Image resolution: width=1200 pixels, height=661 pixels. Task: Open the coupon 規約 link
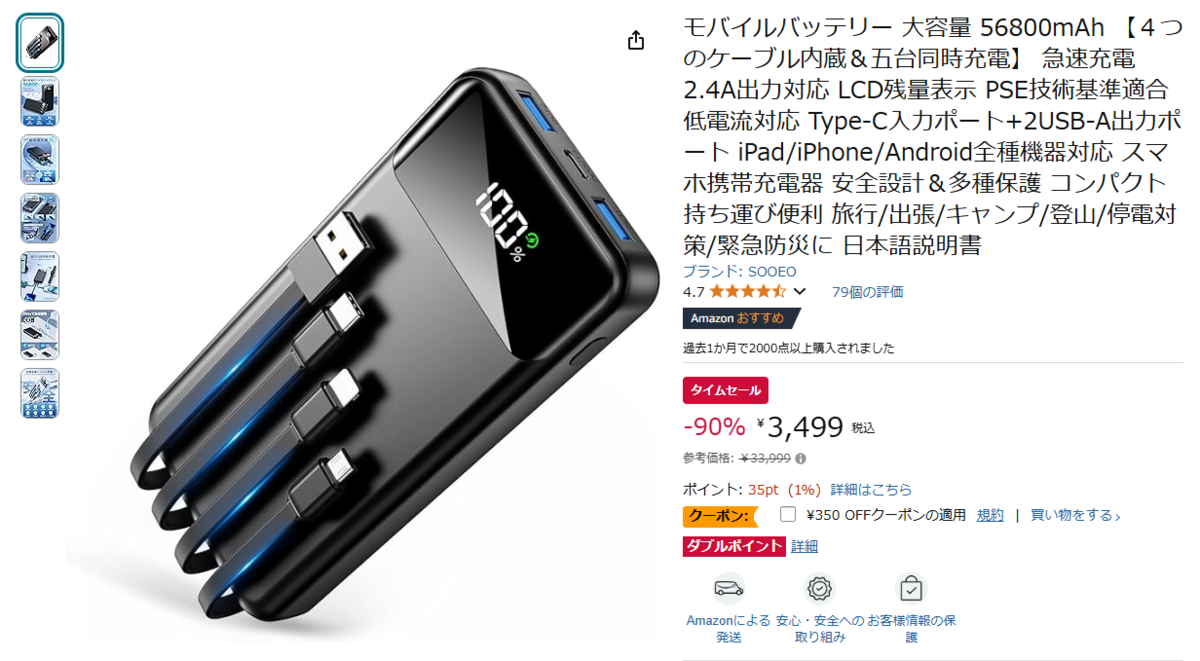[x=990, y=516]
